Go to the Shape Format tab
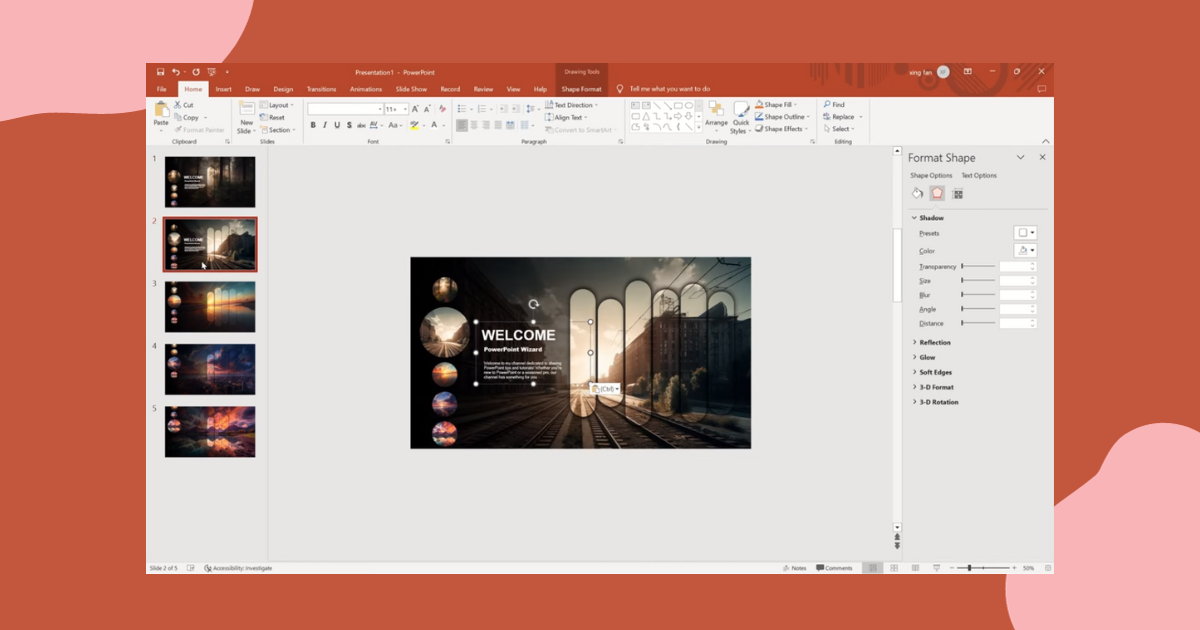This screenshot has width=1200, height=630. (x=581, y=89)
